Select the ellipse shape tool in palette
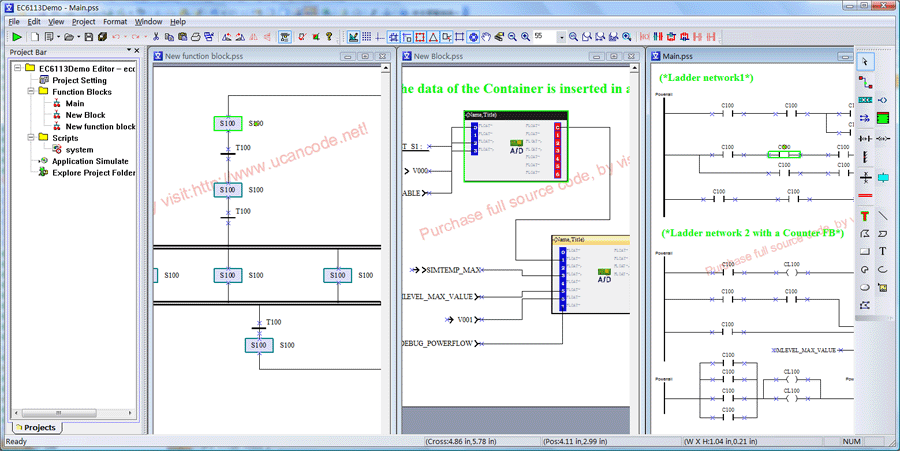 866,287
